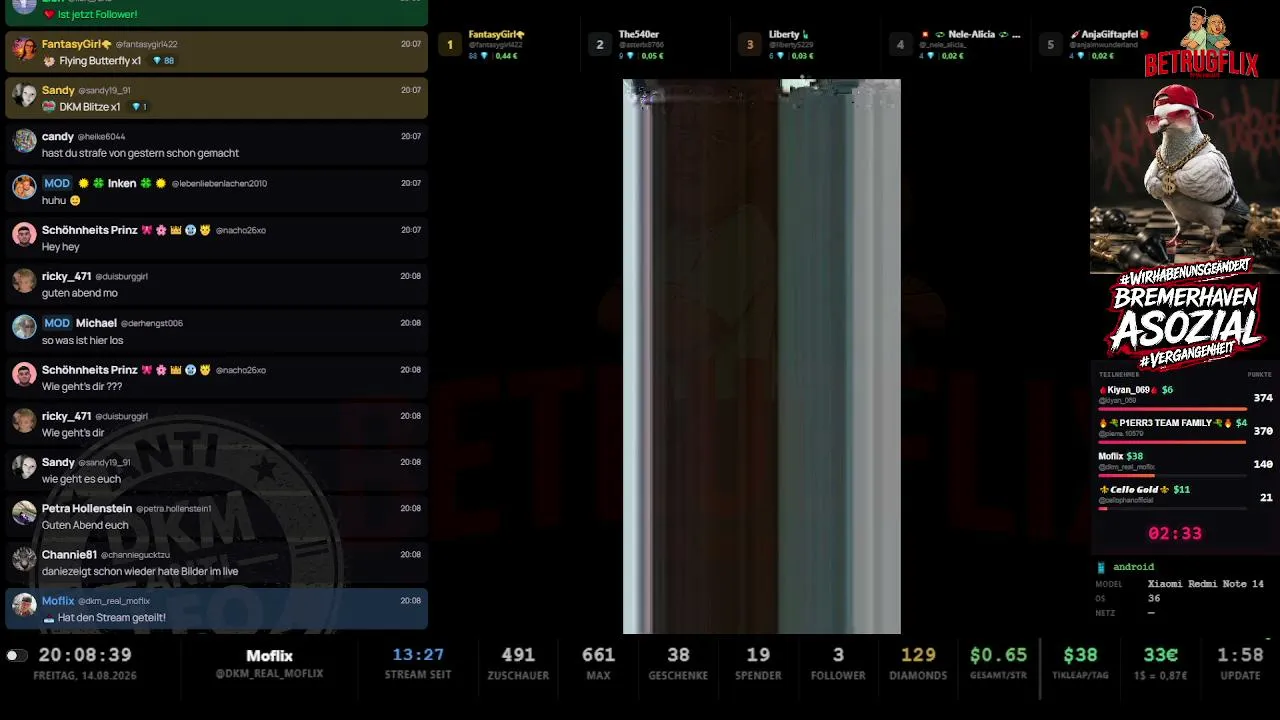Click Schöhnheits Prinz avatar on "Wie geht's dir ???"
The height and width of the screenshot is (720, 1280).
(25, 374)
